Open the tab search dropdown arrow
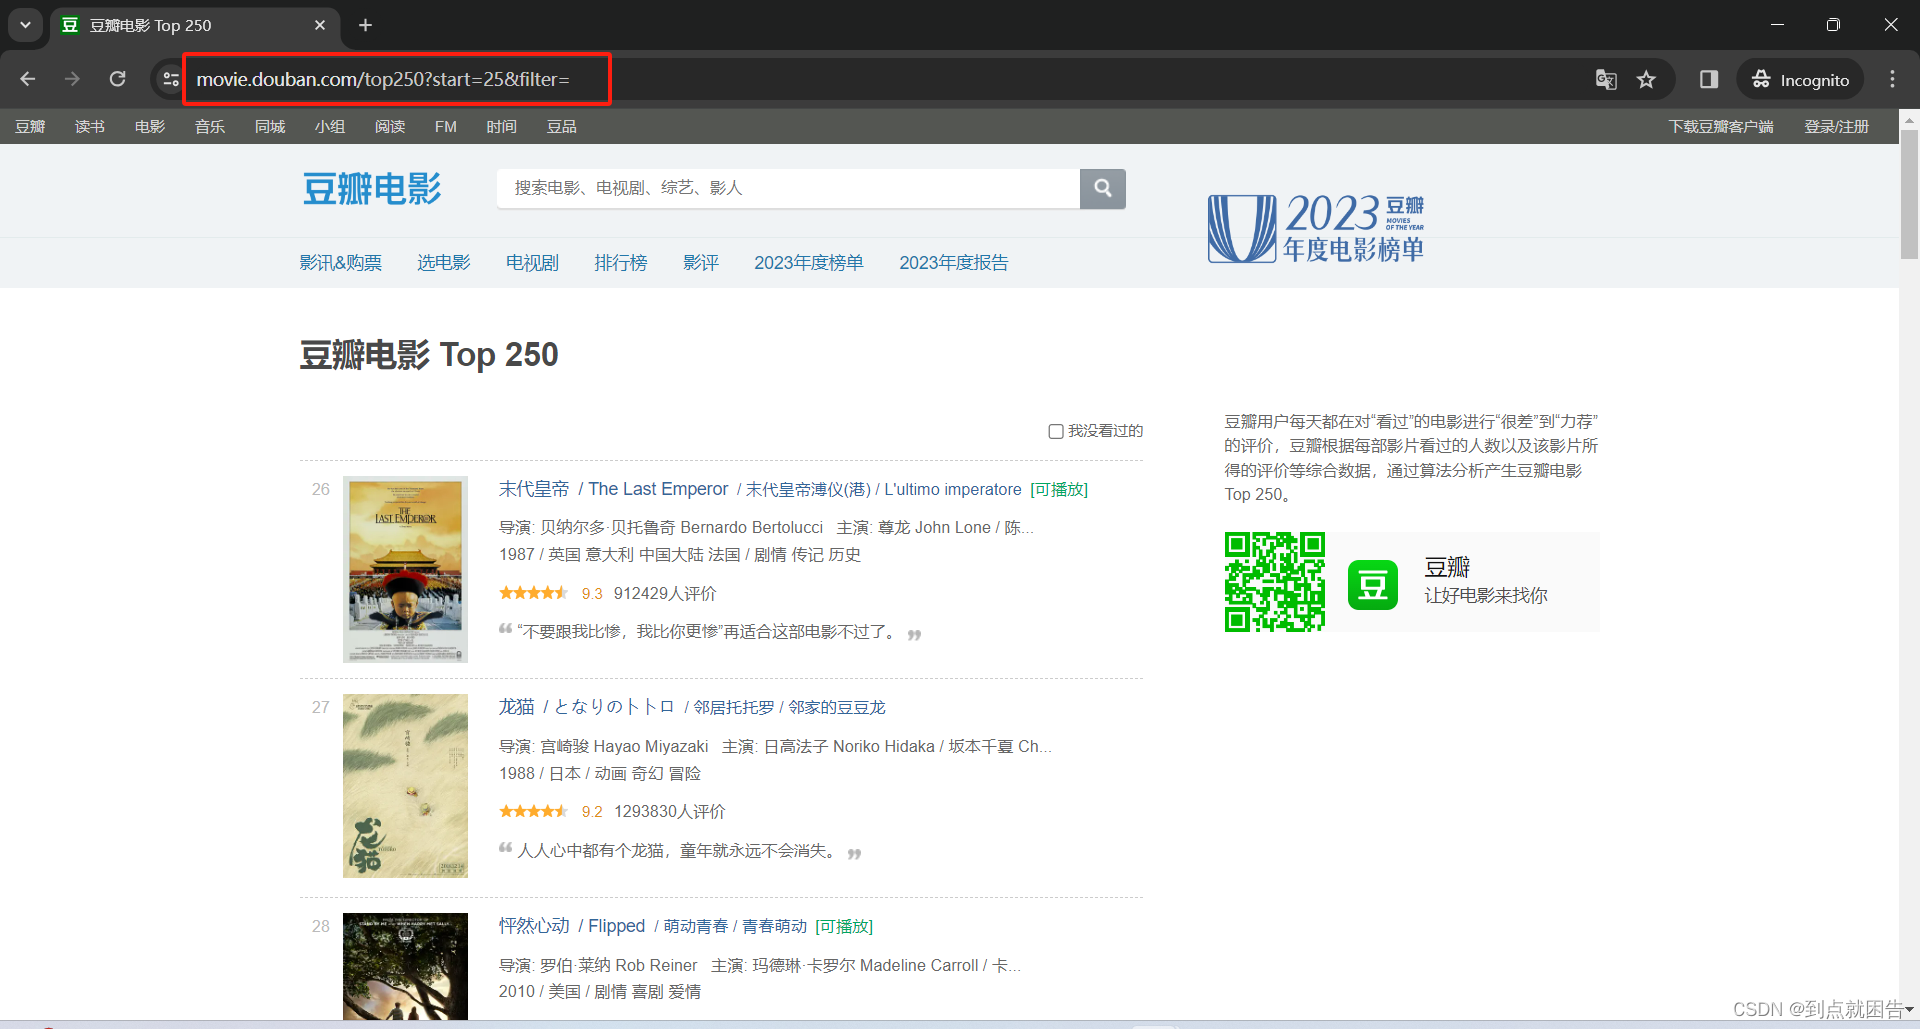Viewport: 1920px width, 1029px height. (25, 25)
